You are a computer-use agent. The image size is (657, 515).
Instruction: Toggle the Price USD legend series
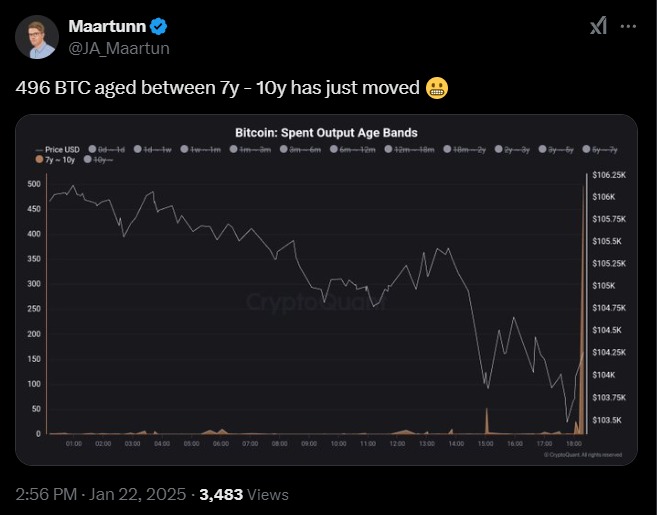[58, 150]
